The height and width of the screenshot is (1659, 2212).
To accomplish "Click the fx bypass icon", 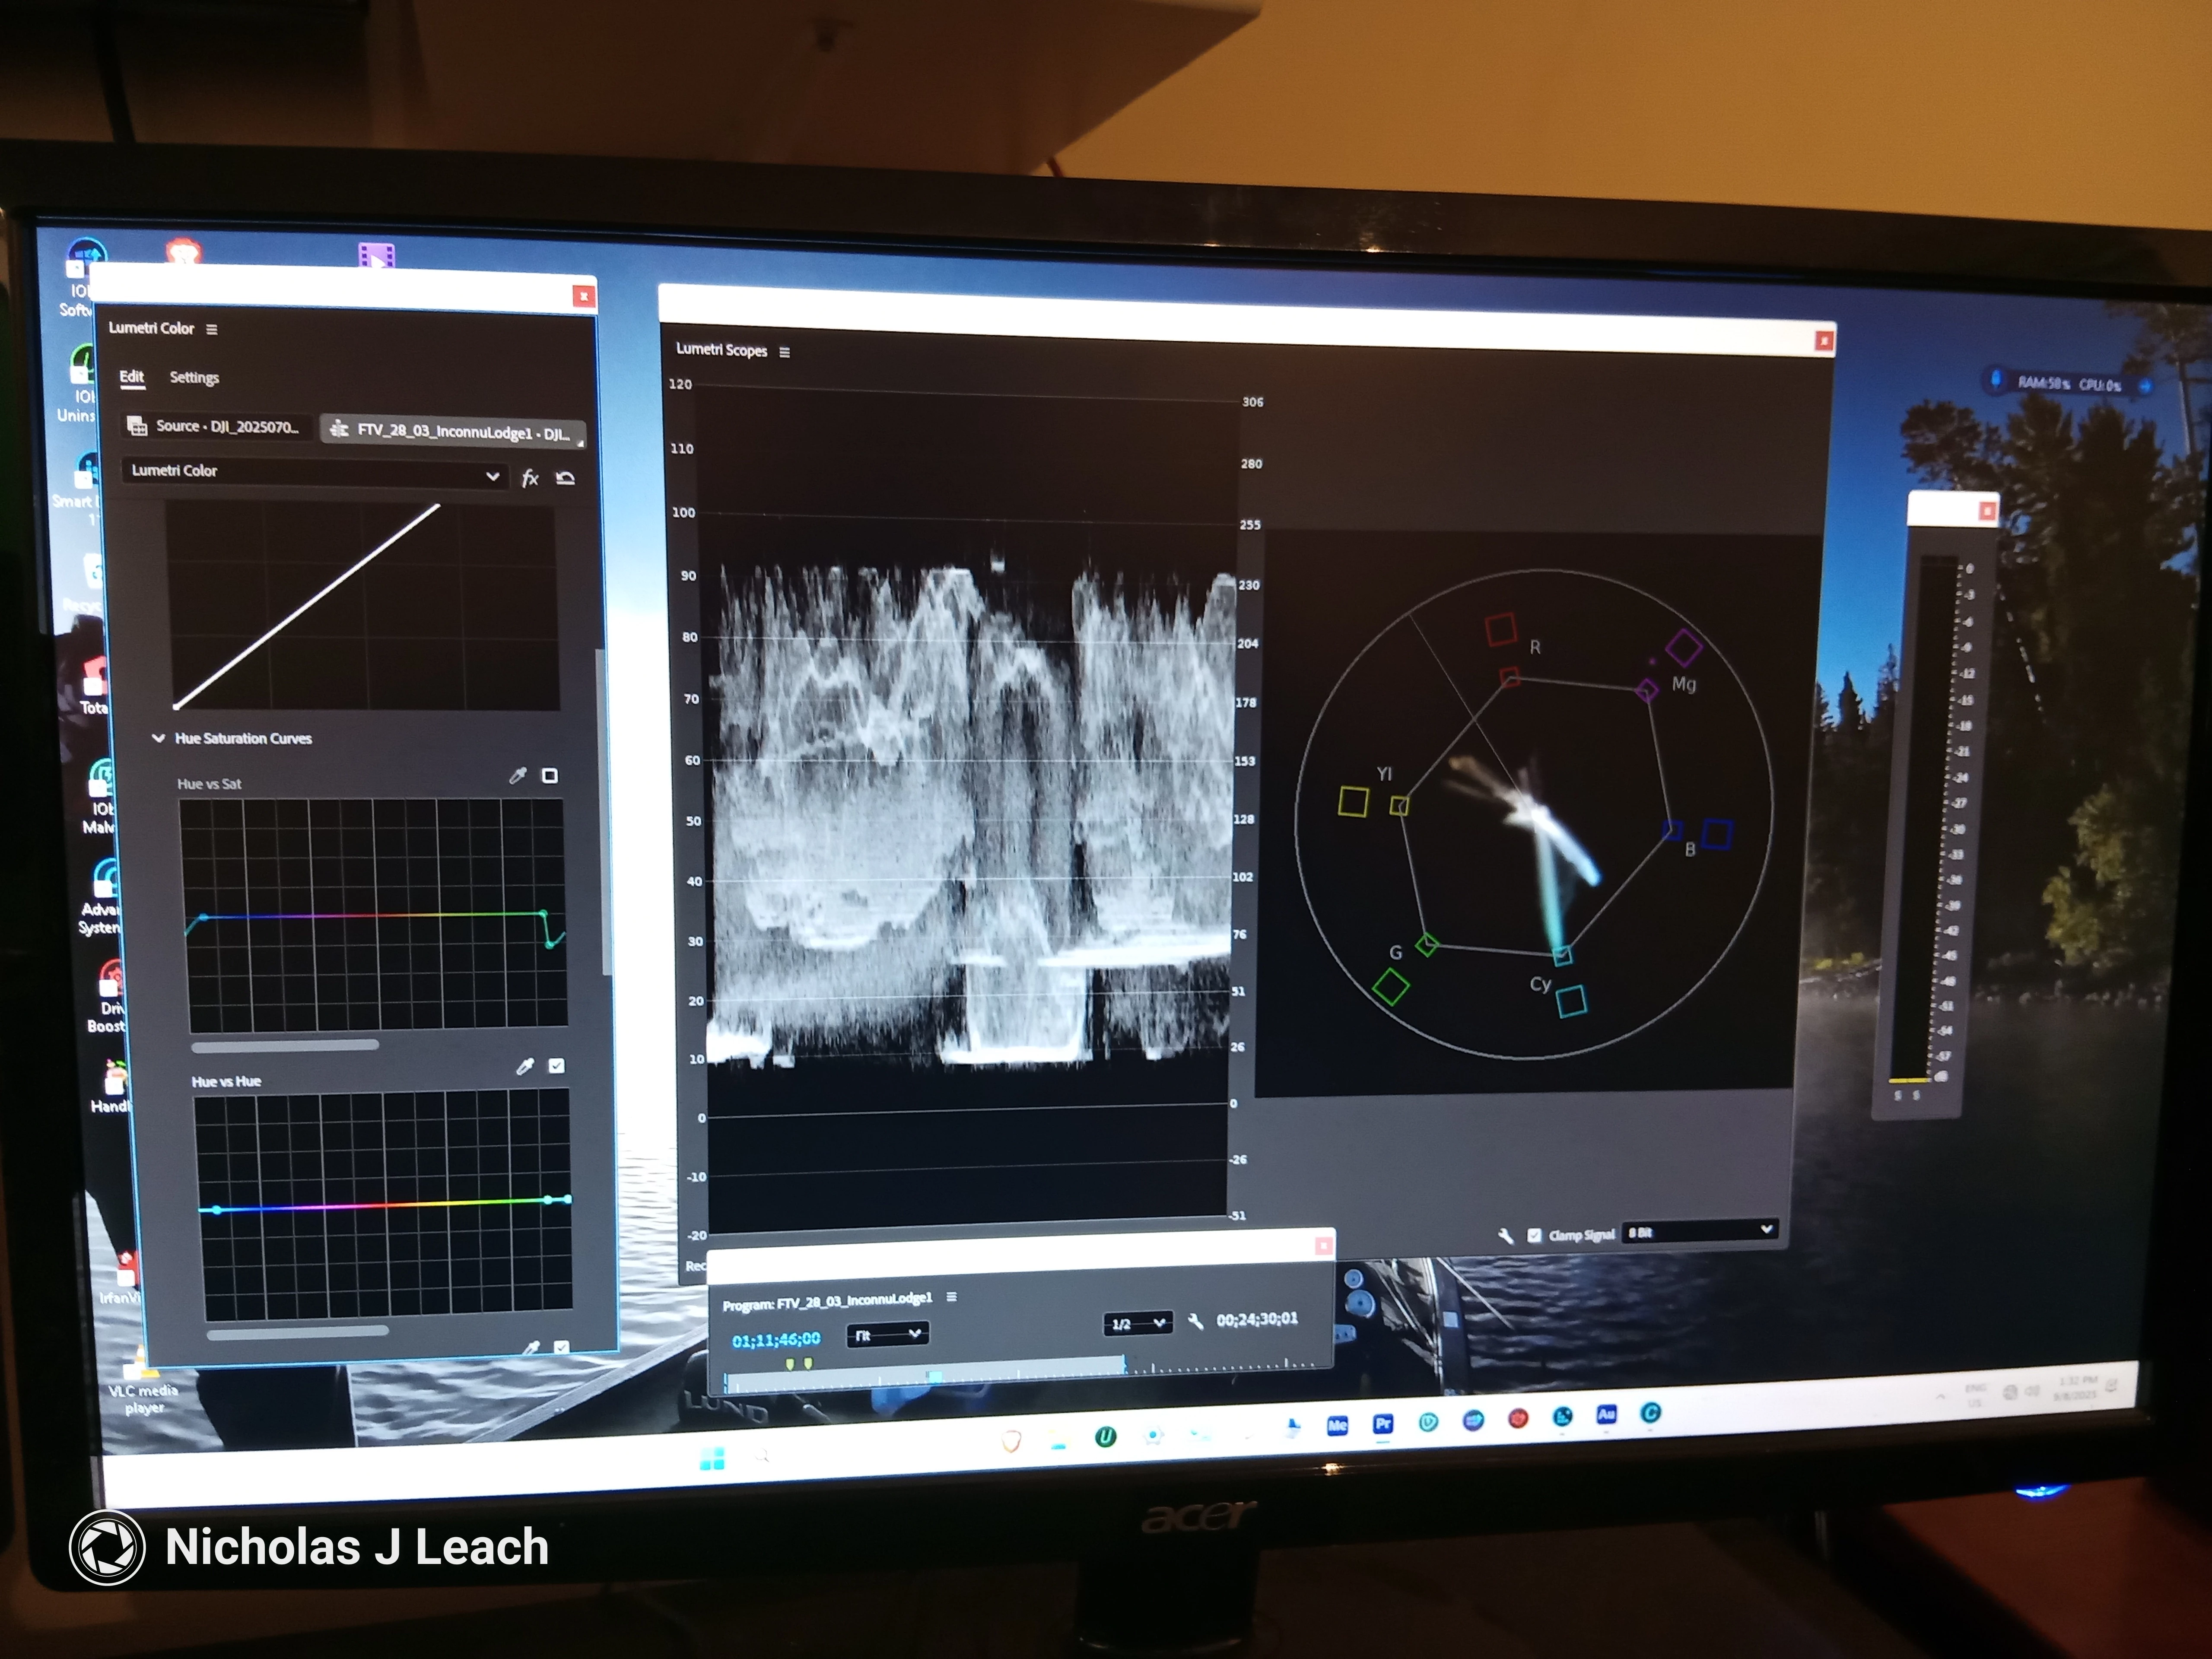I will click(530, 478).
